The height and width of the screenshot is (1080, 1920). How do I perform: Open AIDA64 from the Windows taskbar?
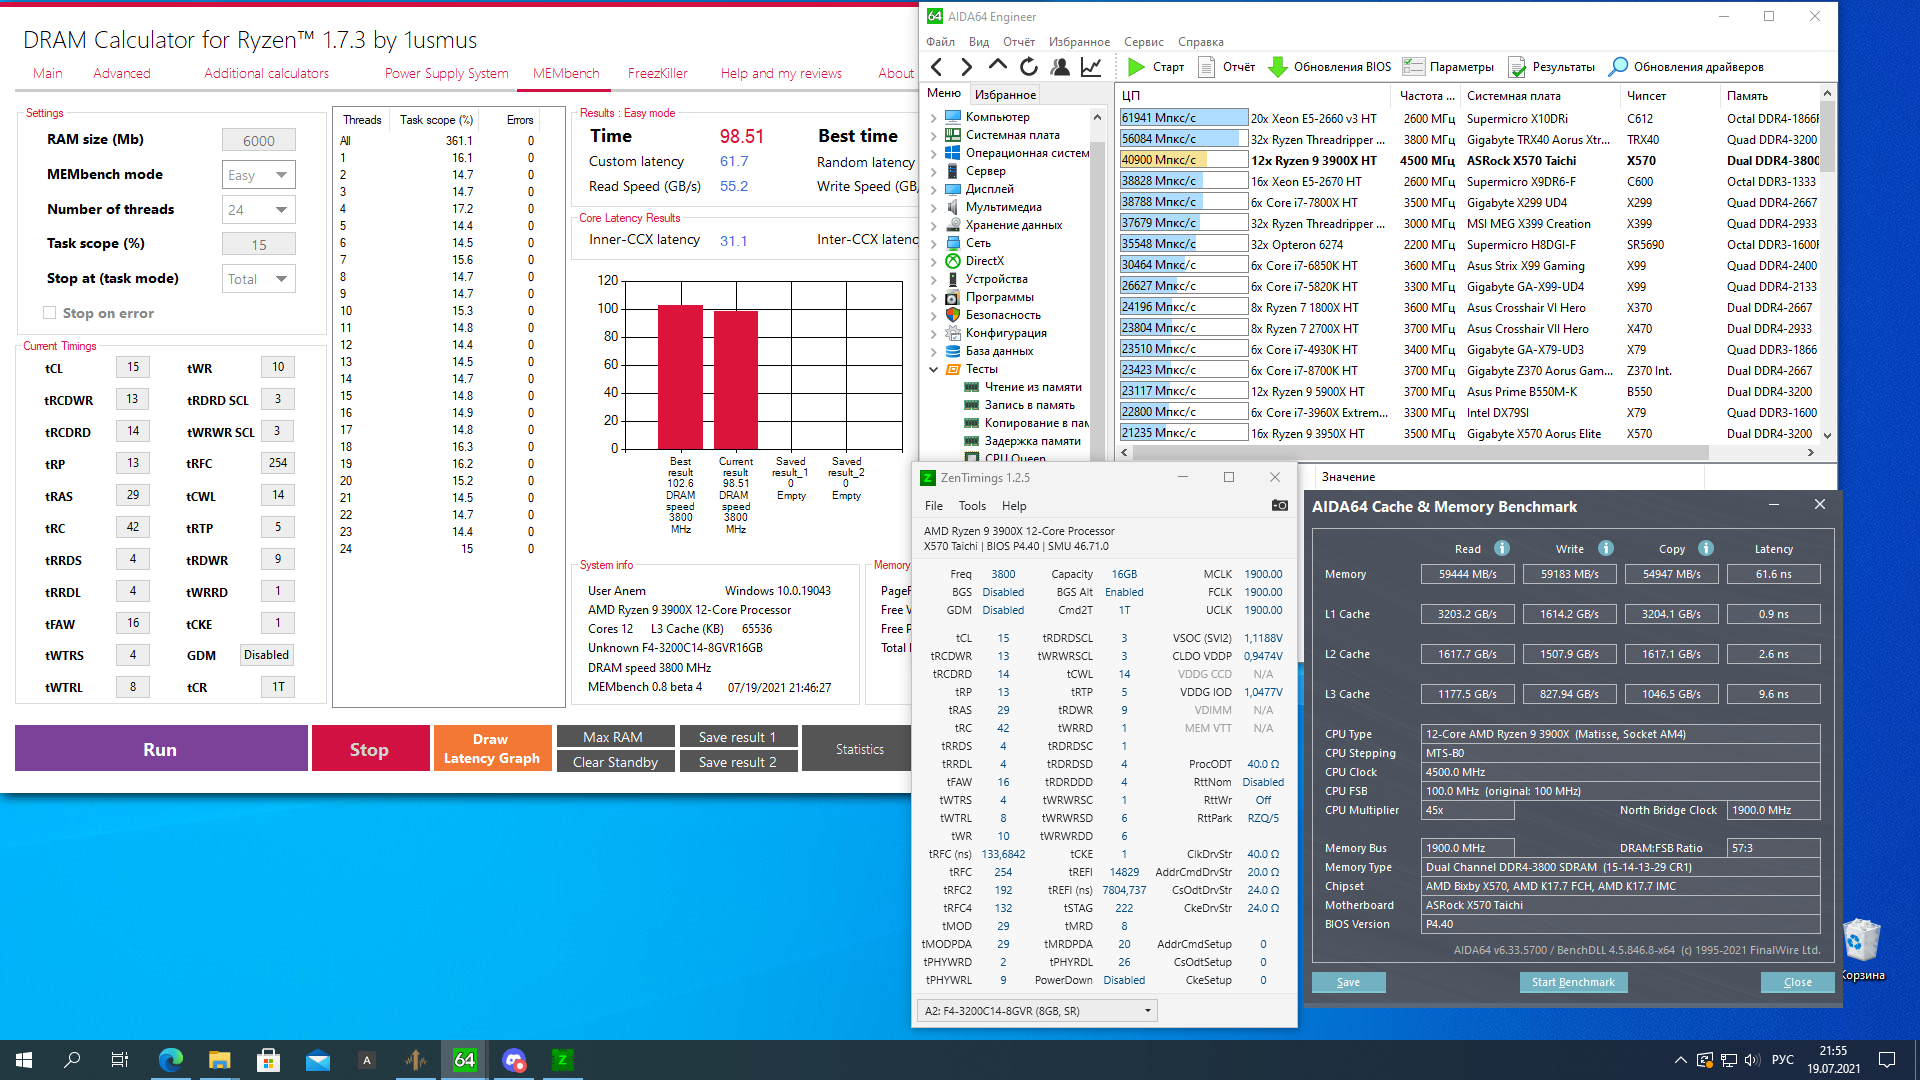465,1060
